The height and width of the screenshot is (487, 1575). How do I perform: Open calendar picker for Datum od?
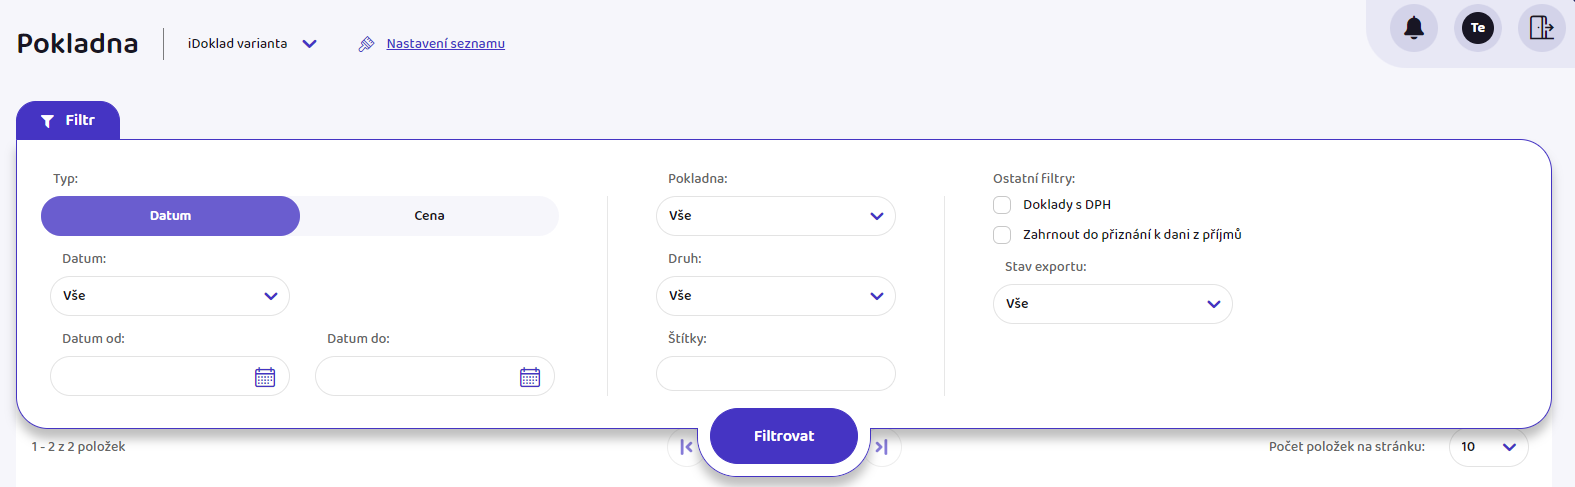(265, 377)
